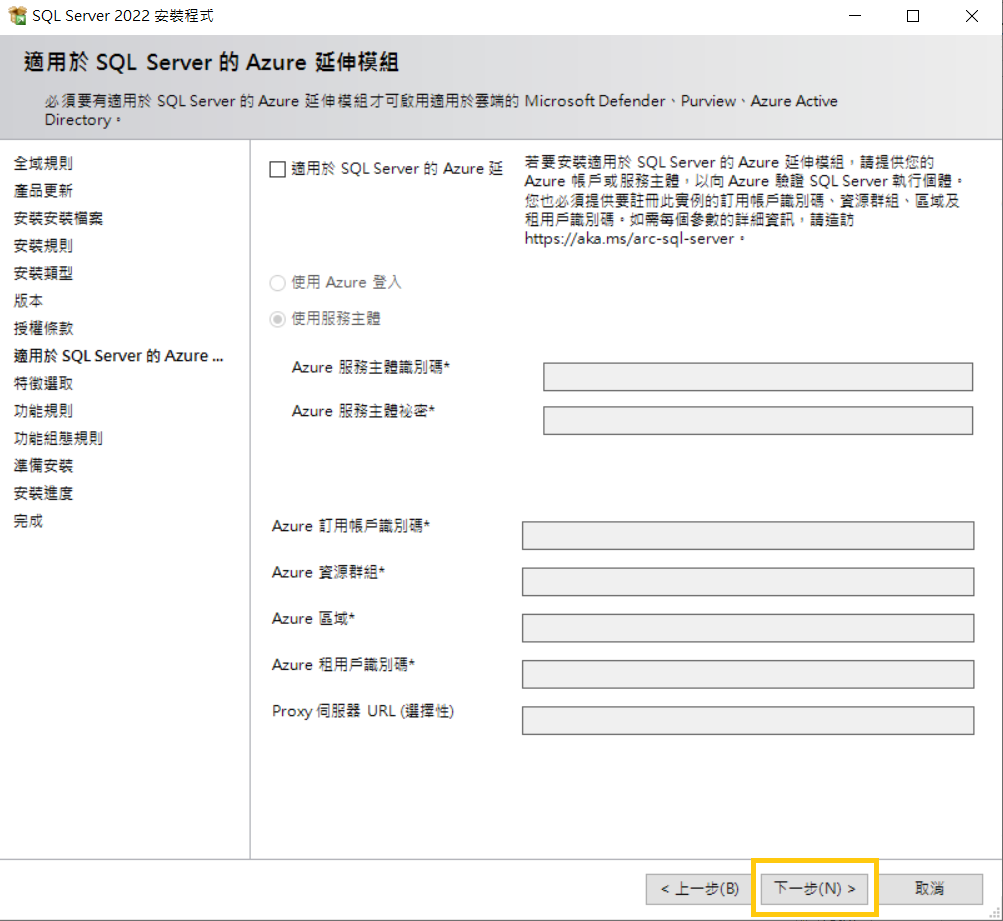Select 適用於 SQL Server 的 Azure step in sidebar
This screenshot has width=1003, height=921.
(118, 356)
